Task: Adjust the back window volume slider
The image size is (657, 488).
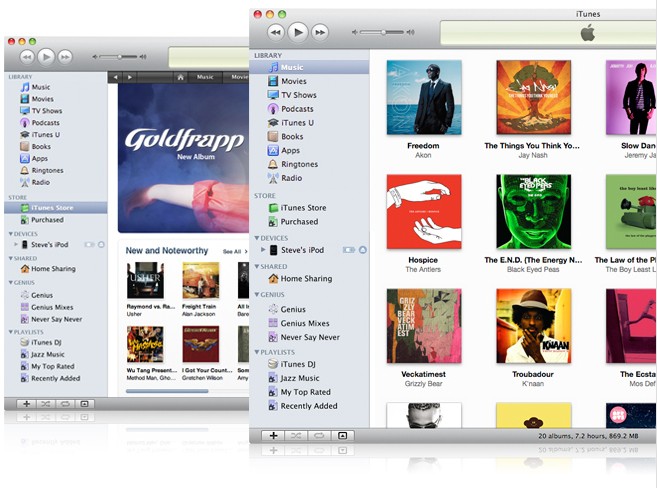Action: pyautogui.click(x=120, y=57)
